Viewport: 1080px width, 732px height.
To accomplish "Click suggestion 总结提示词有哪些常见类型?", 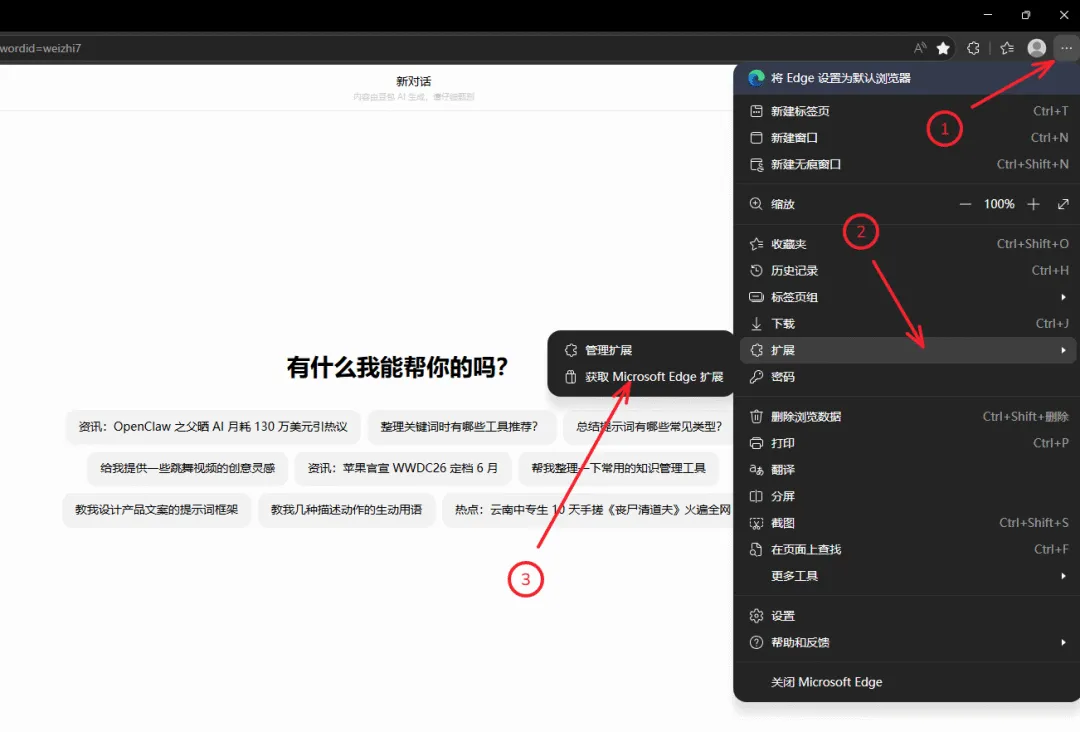I will pos(648,427).
